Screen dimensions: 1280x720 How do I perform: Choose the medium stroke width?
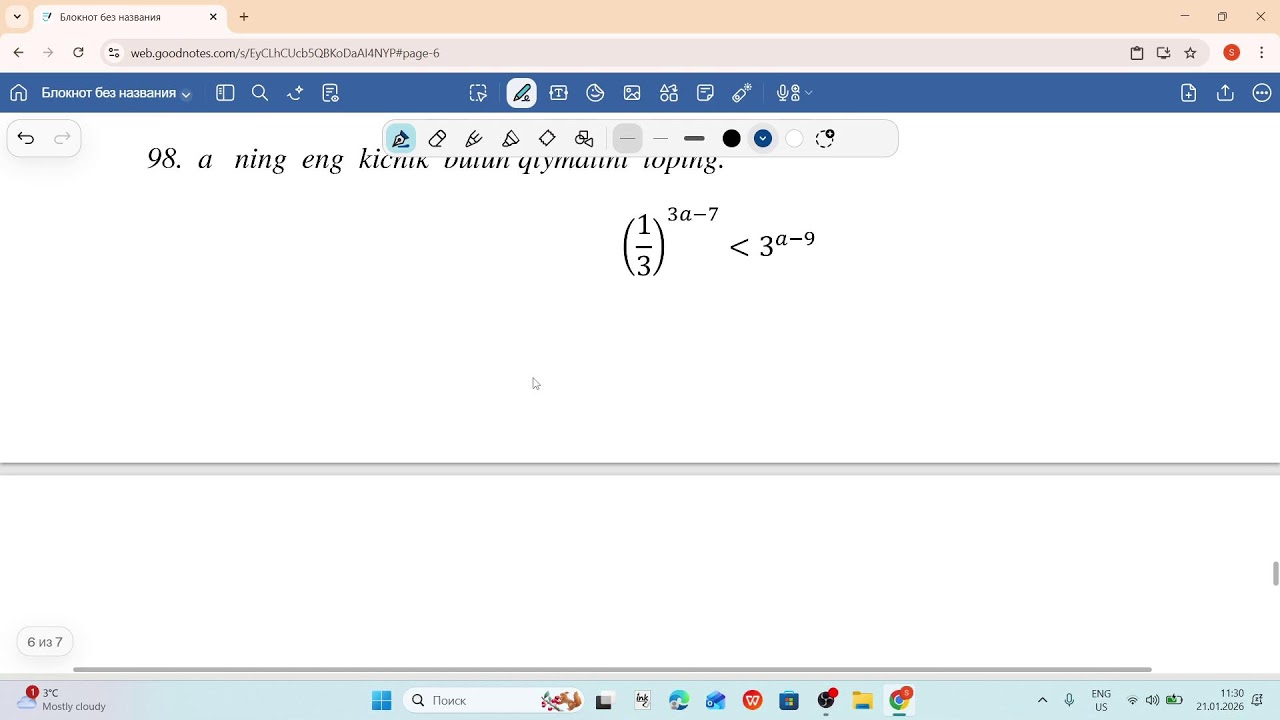660,138
